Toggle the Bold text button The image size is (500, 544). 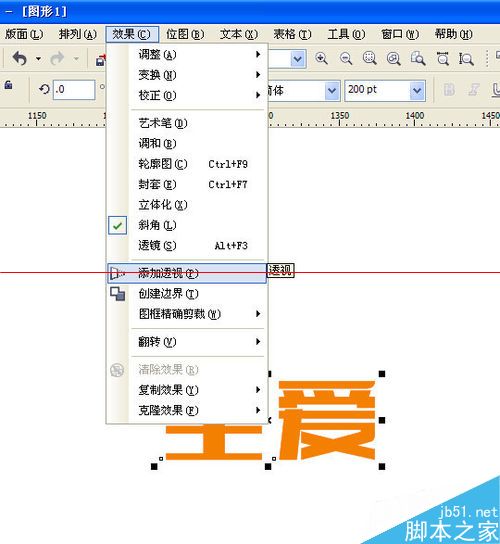tap(449, 90)
